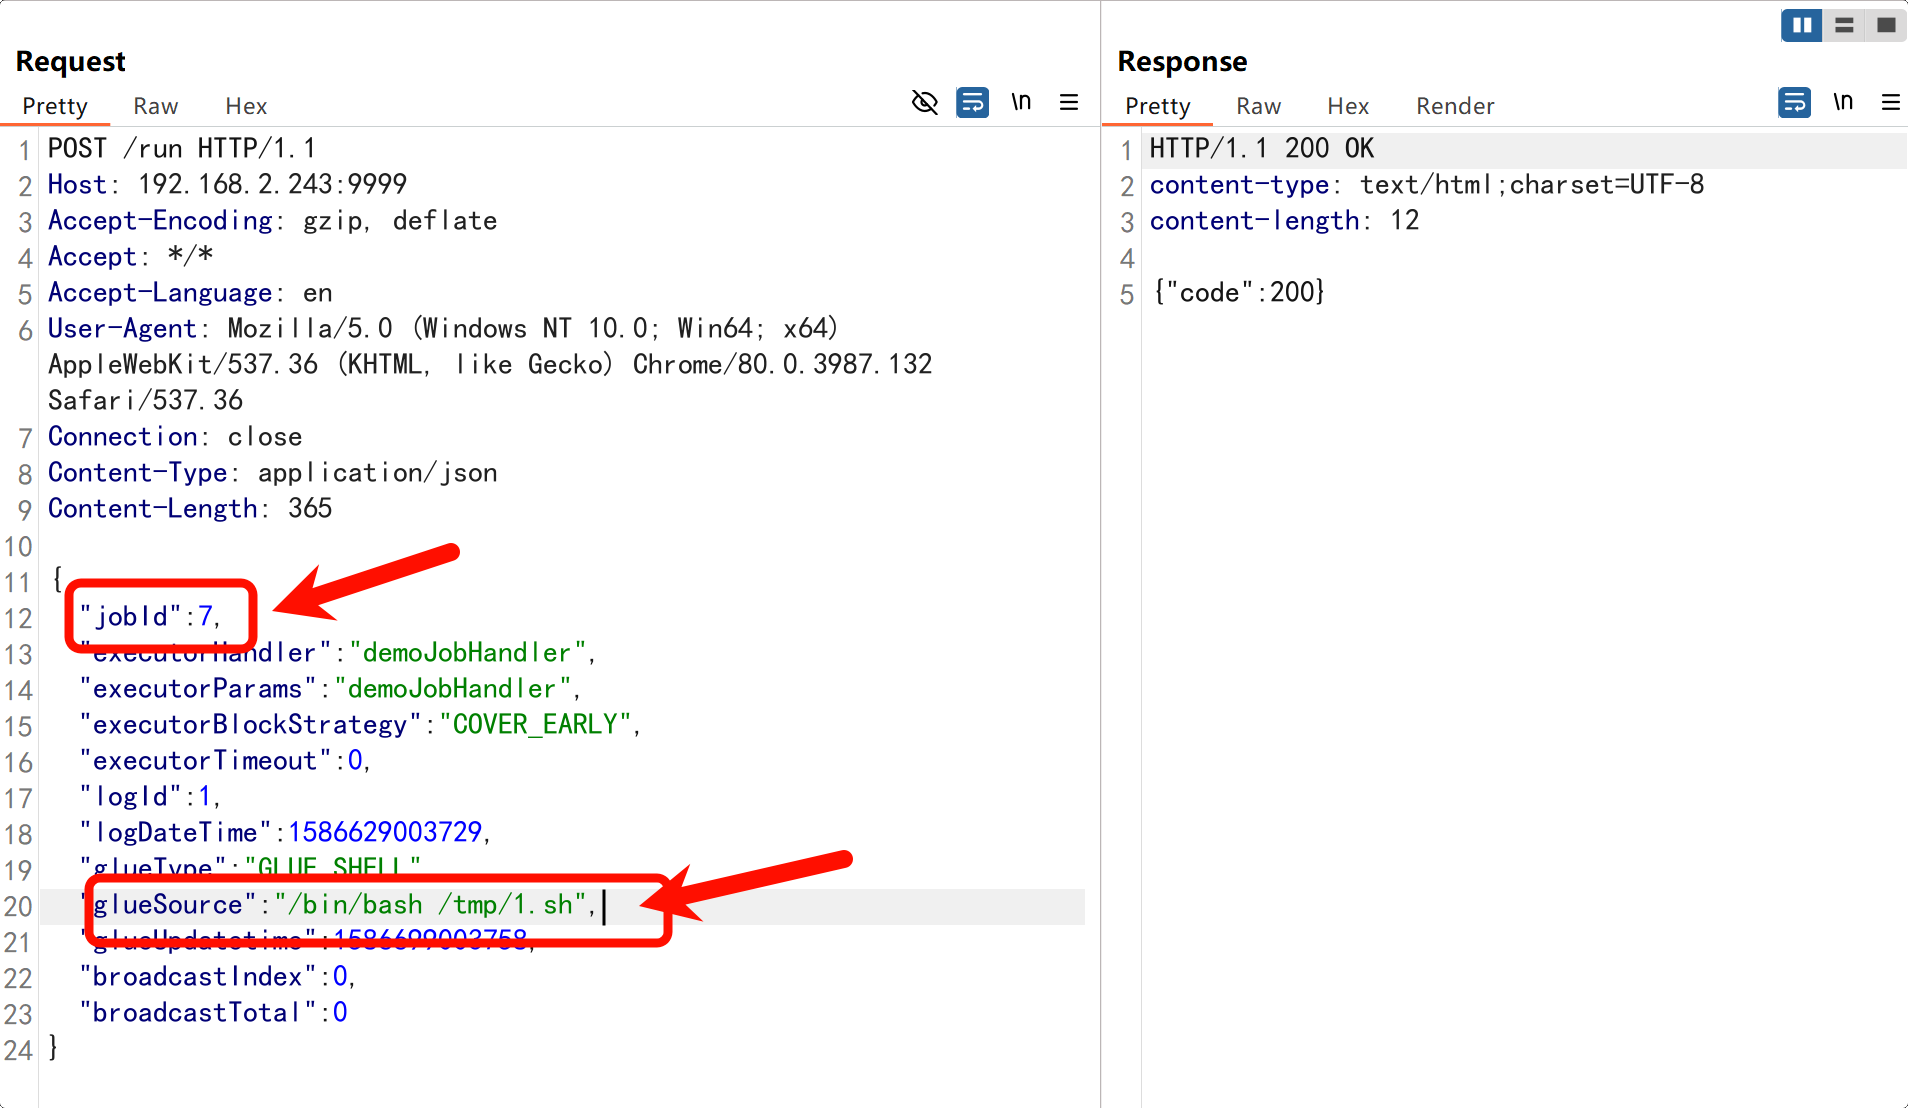Select combined single-pane layout icon

click(1886, 25)
